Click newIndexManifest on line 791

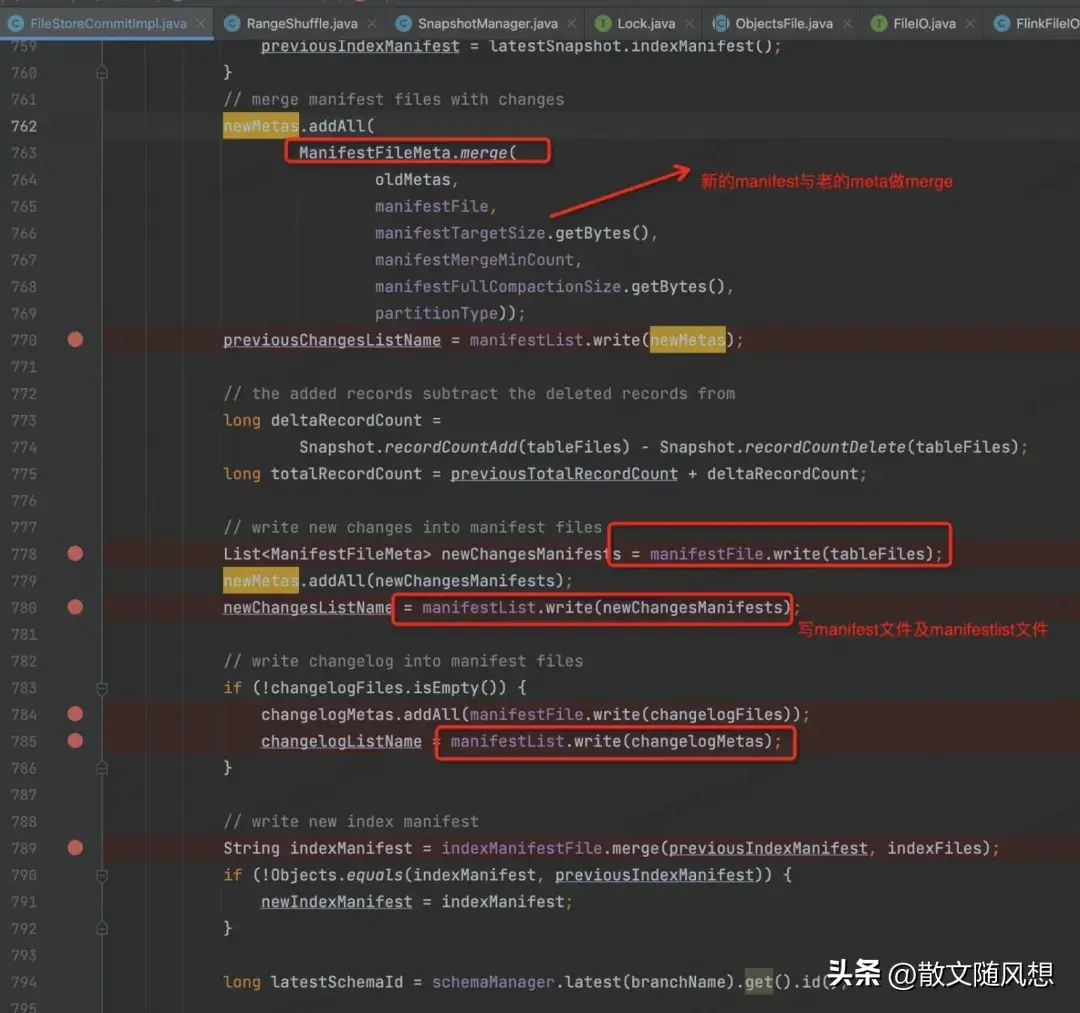point(336,901)
